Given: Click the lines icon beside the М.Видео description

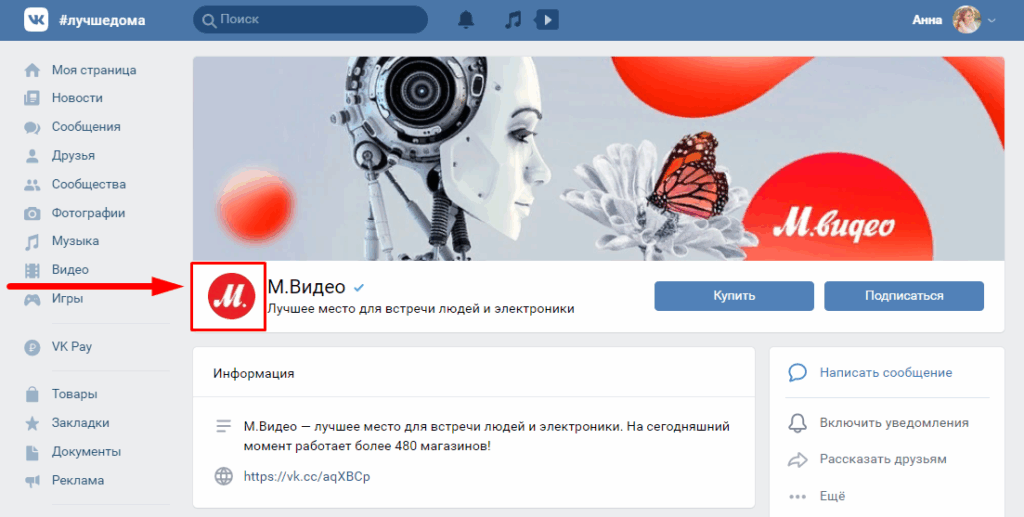Looking at the screenshot, I should tap(223, 426).
